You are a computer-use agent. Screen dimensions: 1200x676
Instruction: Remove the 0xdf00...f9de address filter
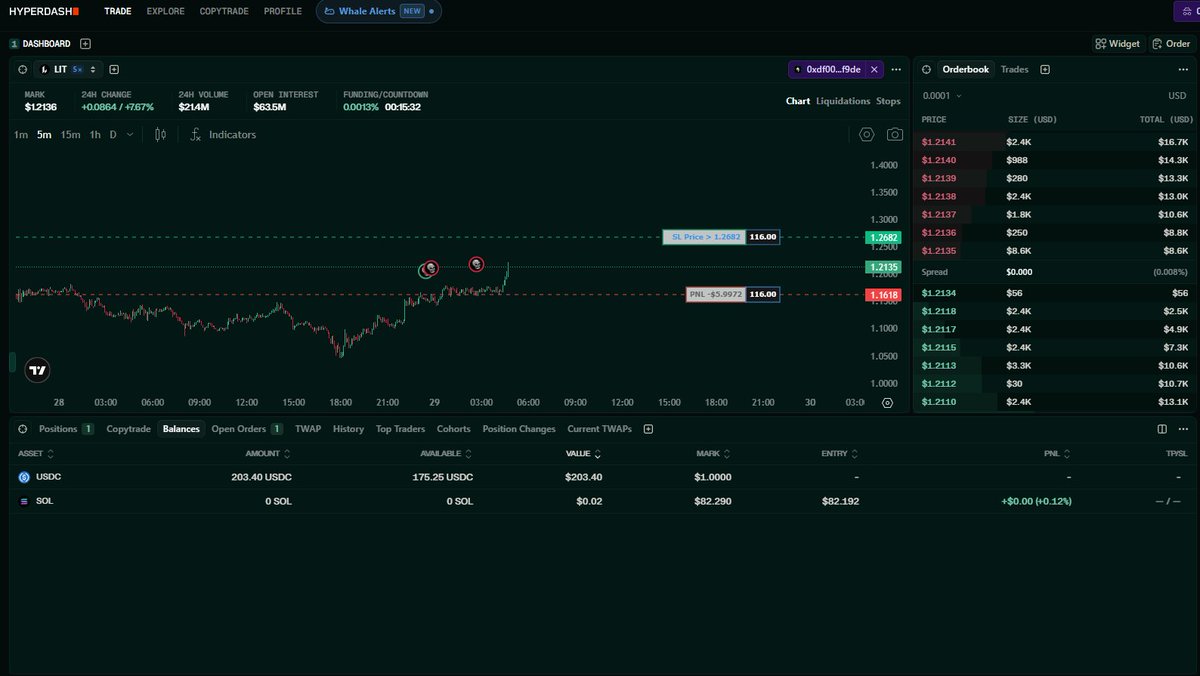coord(874,70)
